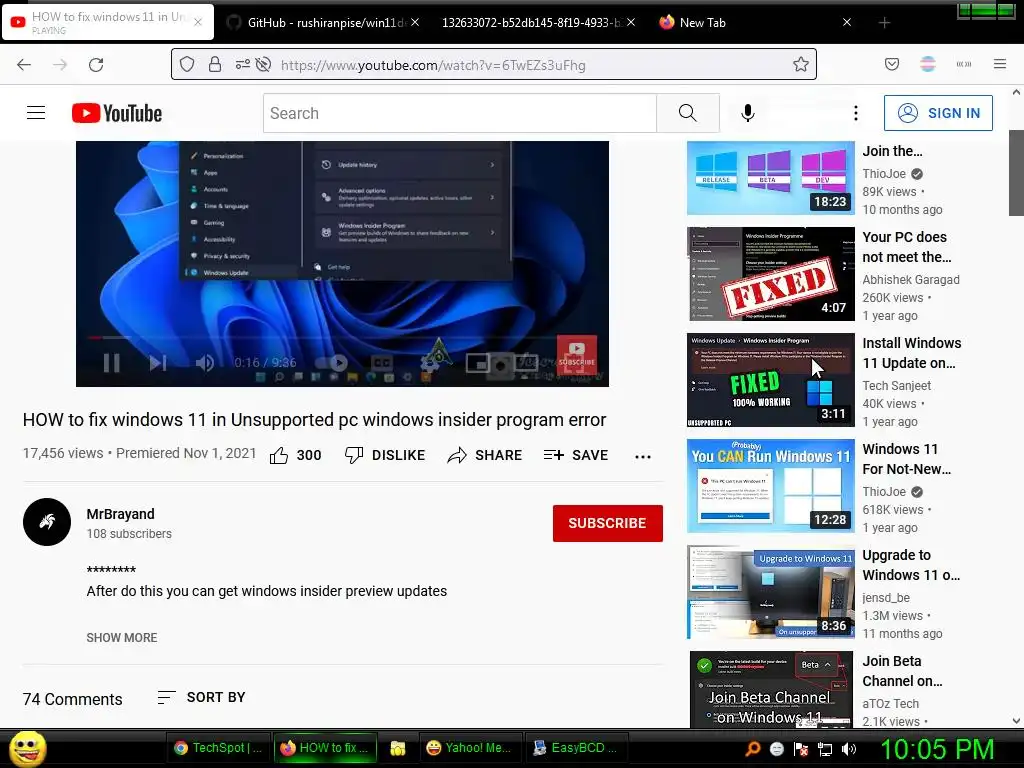The width and height of the screenshot is (1024, 768).
Task: Open YouTube settings three-dot menu
Action: (x=856, y=113)
